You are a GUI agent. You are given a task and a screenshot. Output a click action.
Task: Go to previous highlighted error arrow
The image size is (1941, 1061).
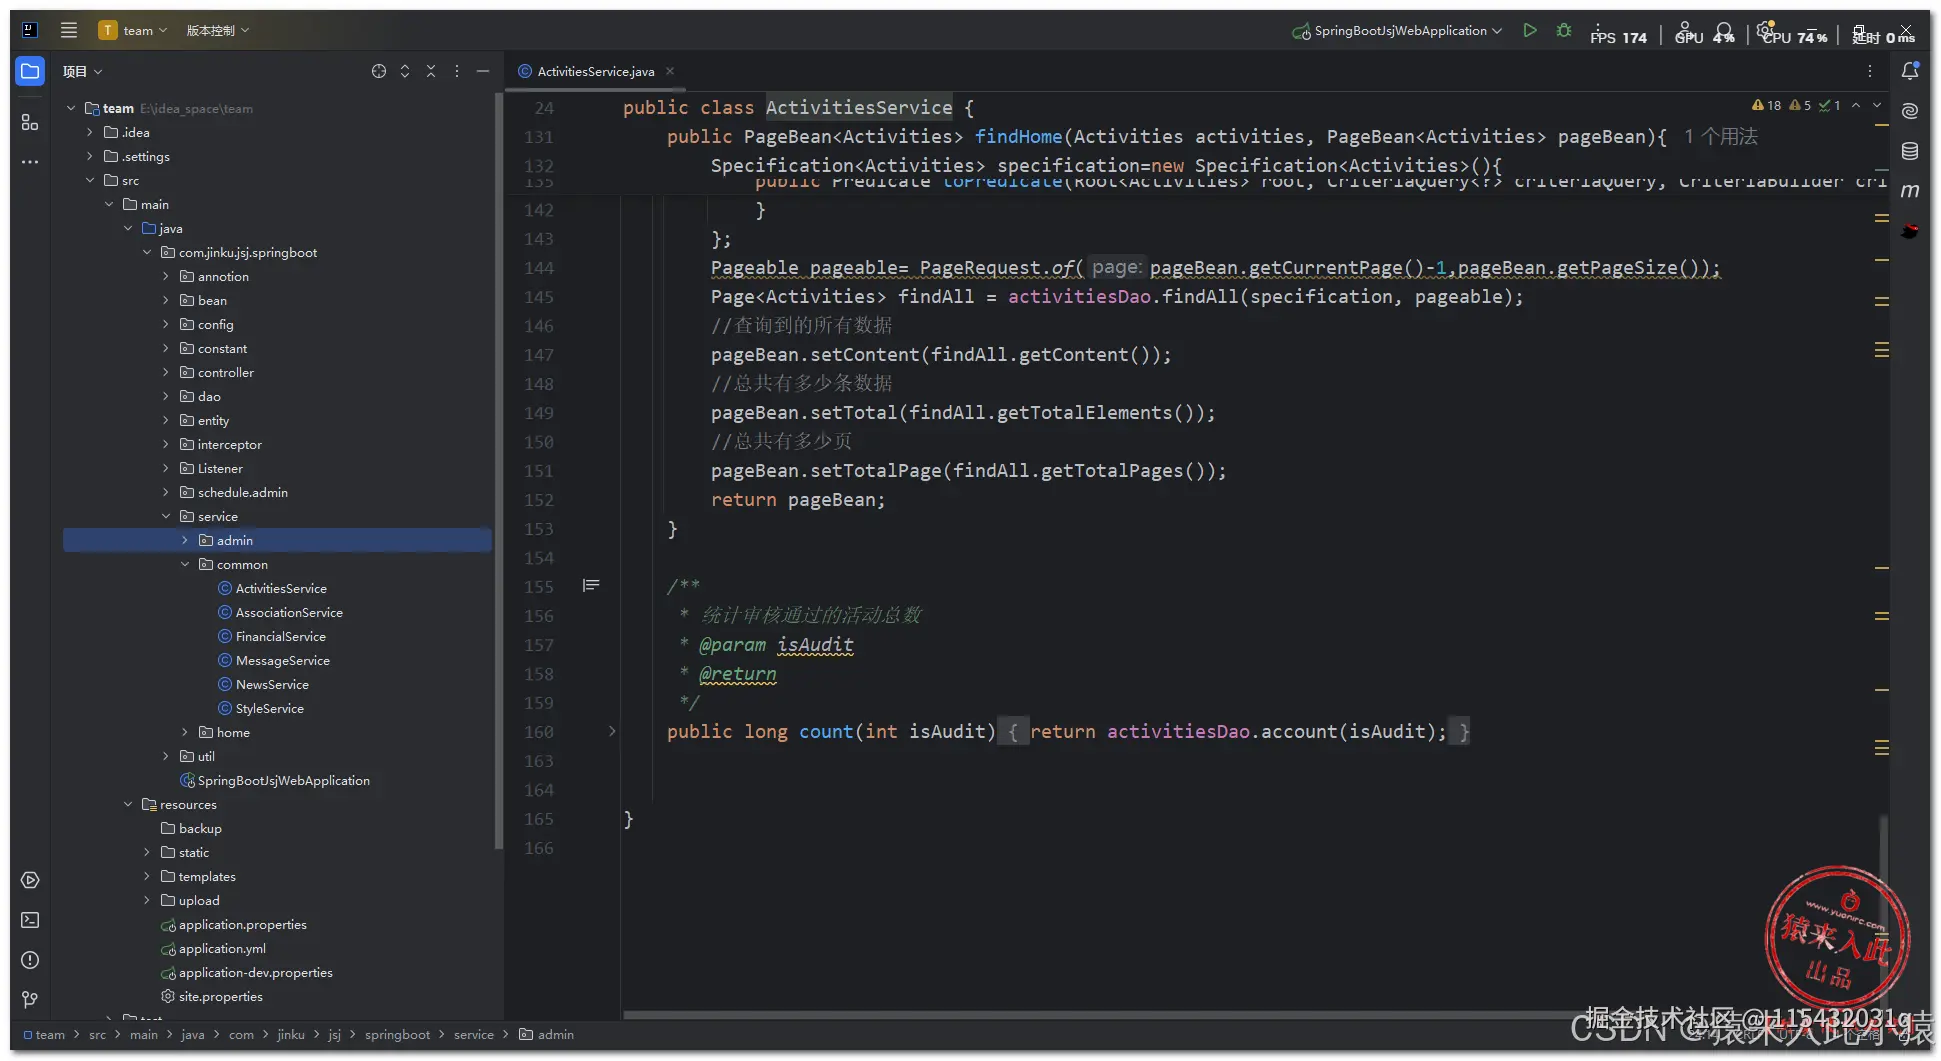point(1856,105)
